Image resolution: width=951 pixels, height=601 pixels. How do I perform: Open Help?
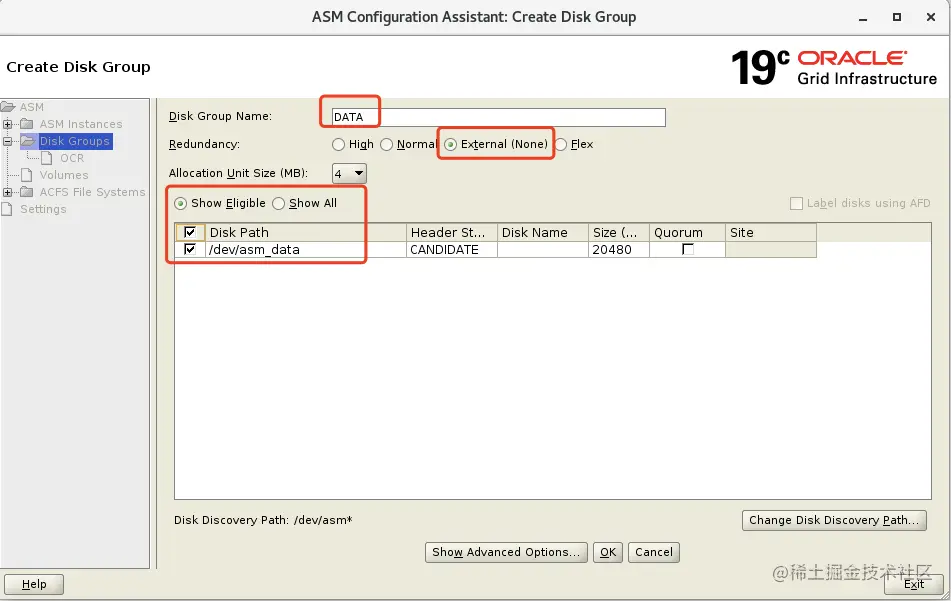(34, 584)
